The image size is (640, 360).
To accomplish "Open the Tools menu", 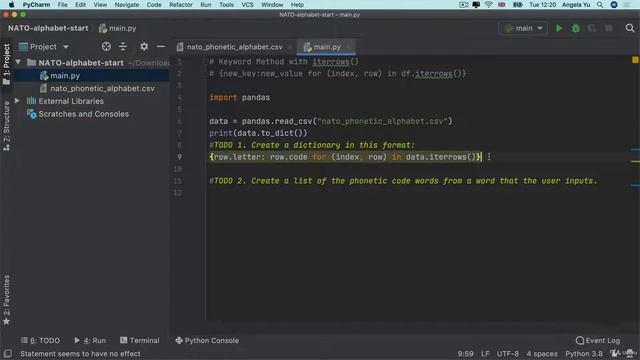I will pyautogui.click(x=226, y=5).
